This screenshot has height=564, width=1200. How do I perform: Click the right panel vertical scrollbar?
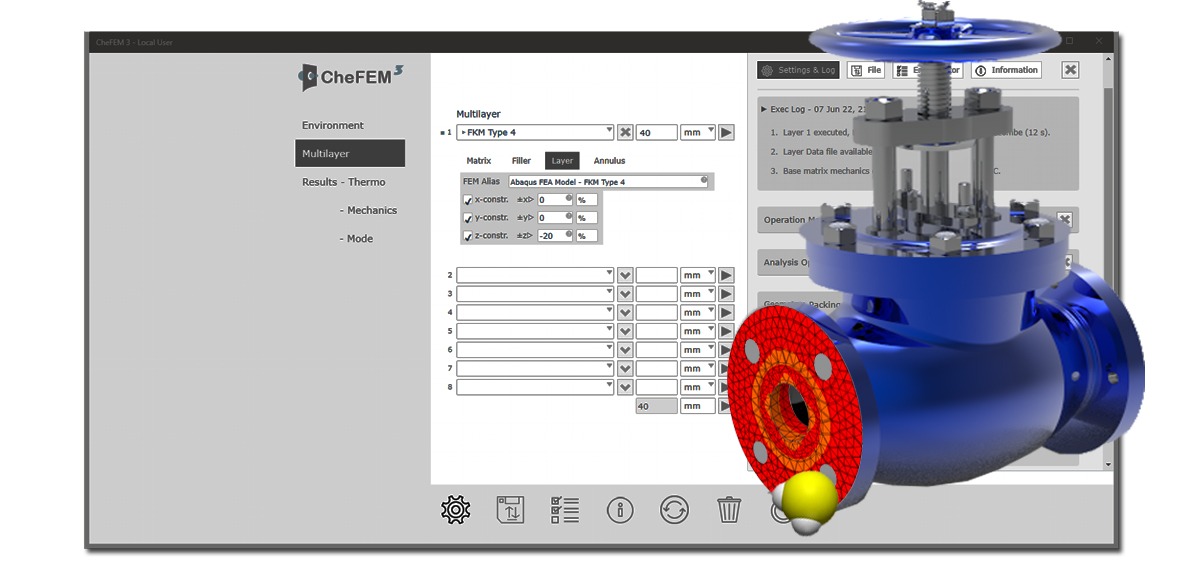click(x=1108, y=262)
